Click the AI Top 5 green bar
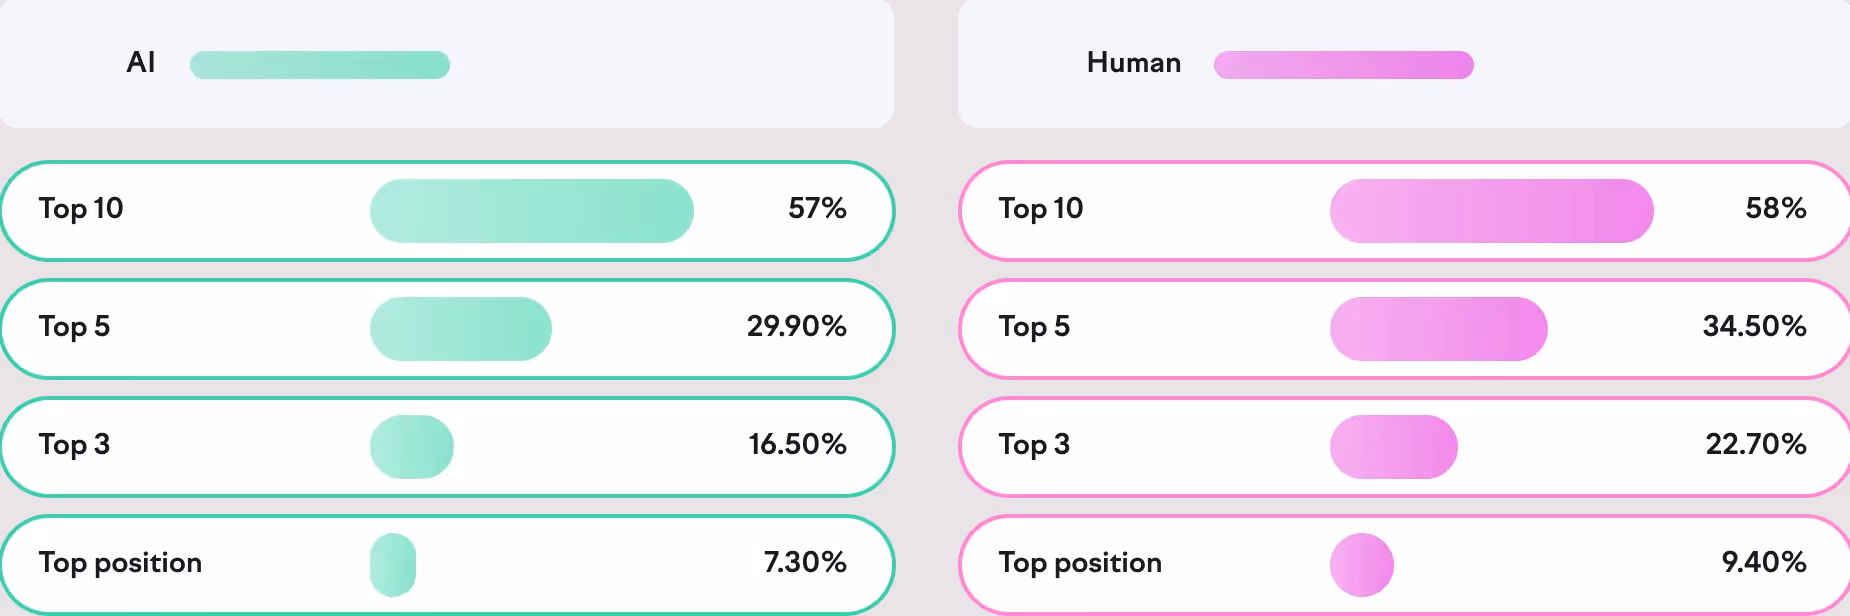The width and height of the screenshot is (1850, 616). 461,329
